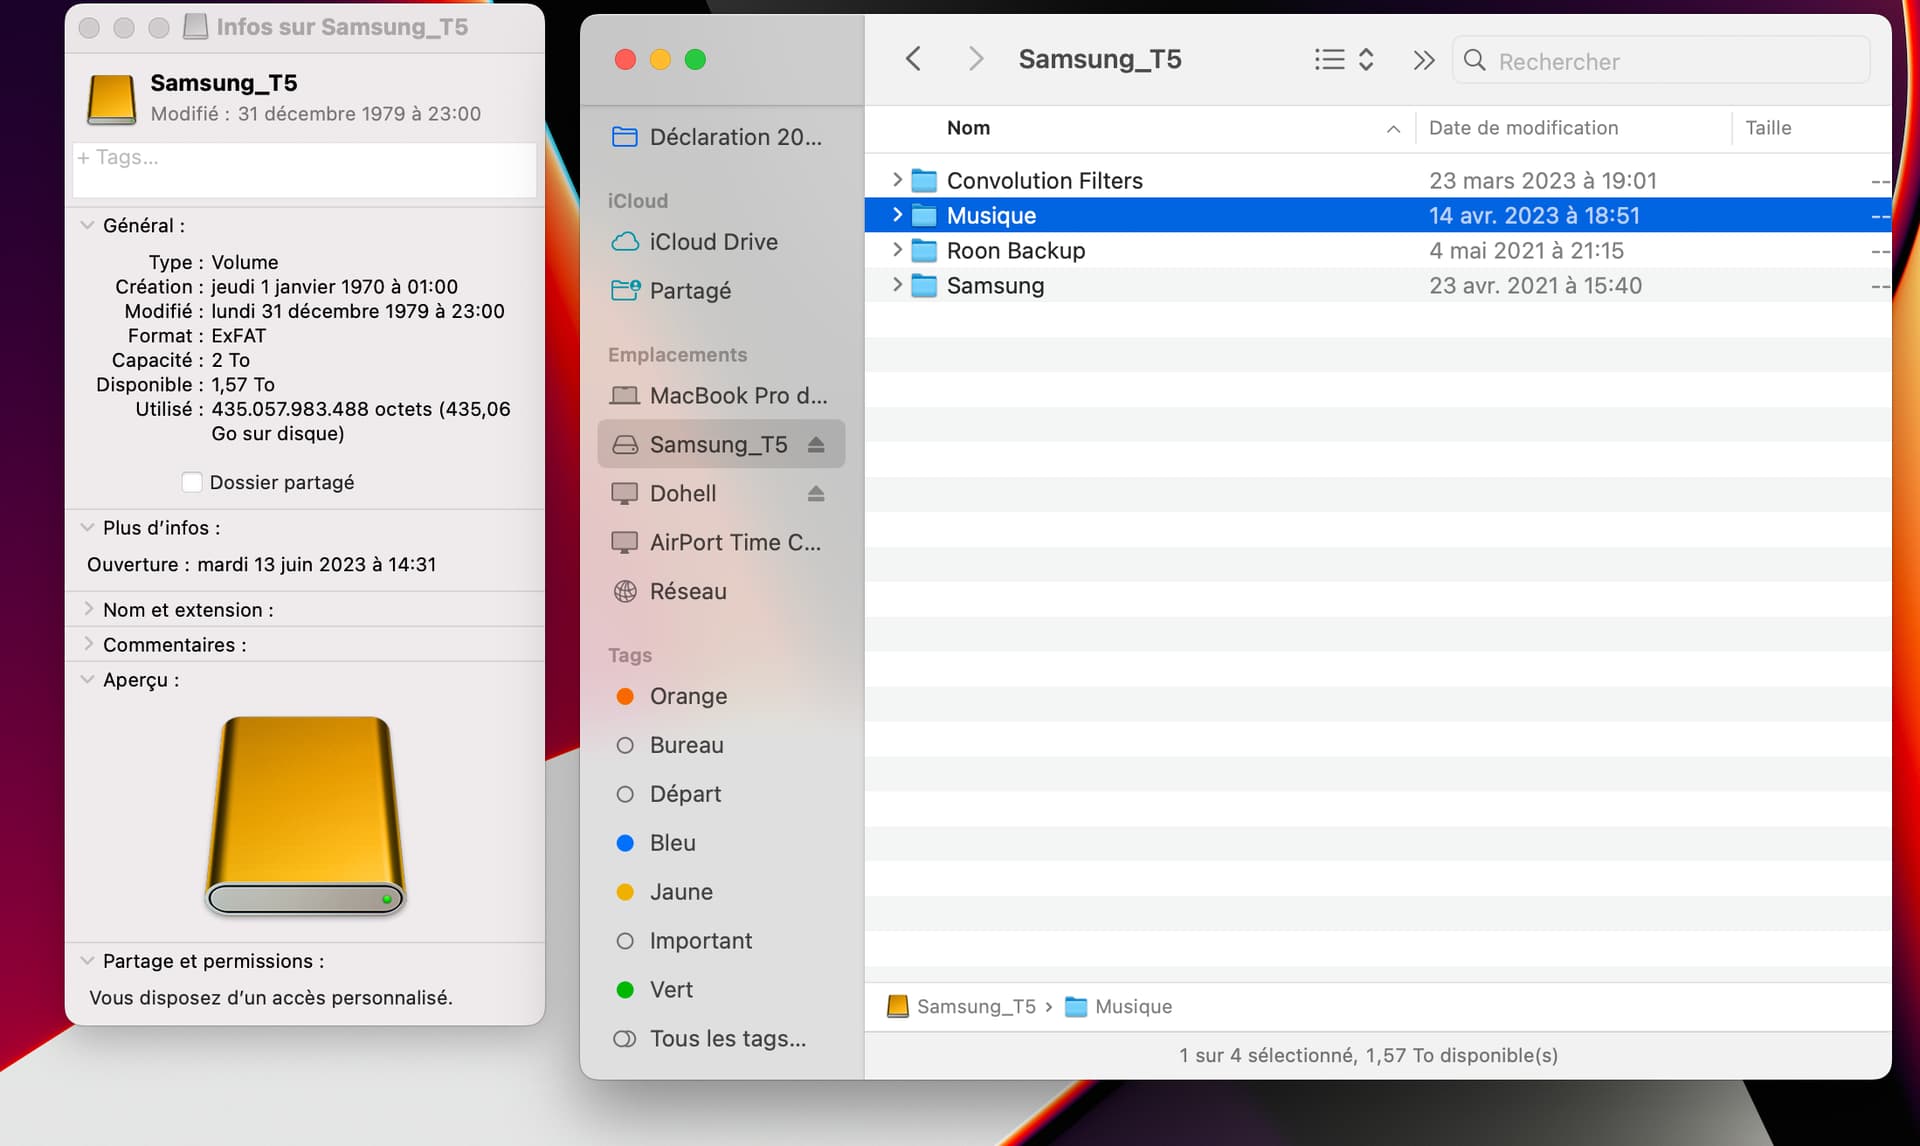Screen dimensions: 1920x1146
Task: Open MacBook Pro location in sidebar
Action: click(x=737, y=396)
